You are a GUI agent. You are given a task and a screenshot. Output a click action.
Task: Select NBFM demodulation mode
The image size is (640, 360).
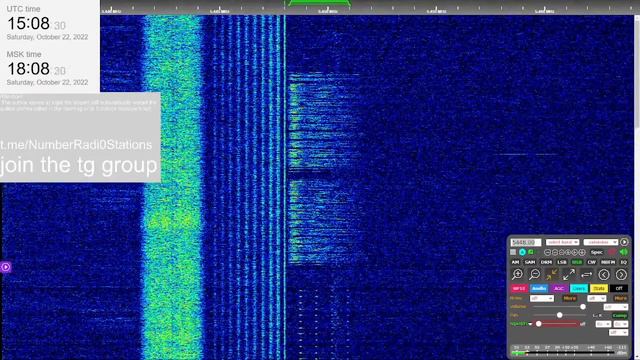point(608,262)
